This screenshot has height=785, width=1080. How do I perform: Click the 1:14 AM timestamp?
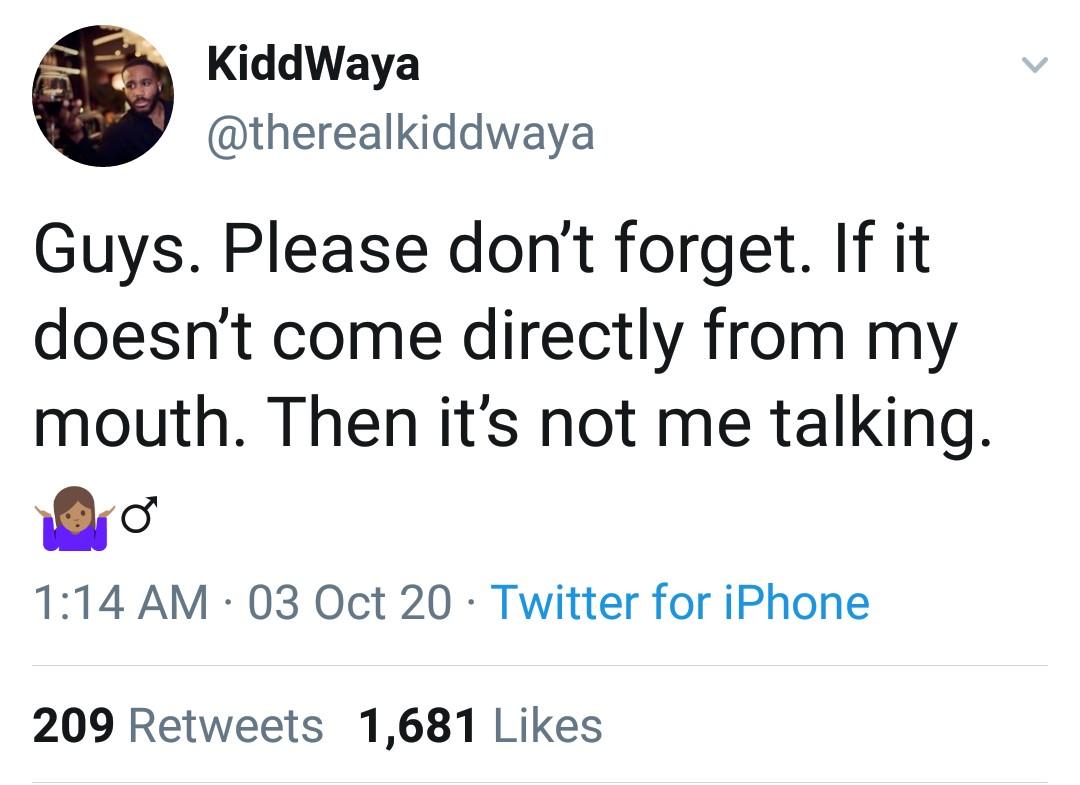120,603
